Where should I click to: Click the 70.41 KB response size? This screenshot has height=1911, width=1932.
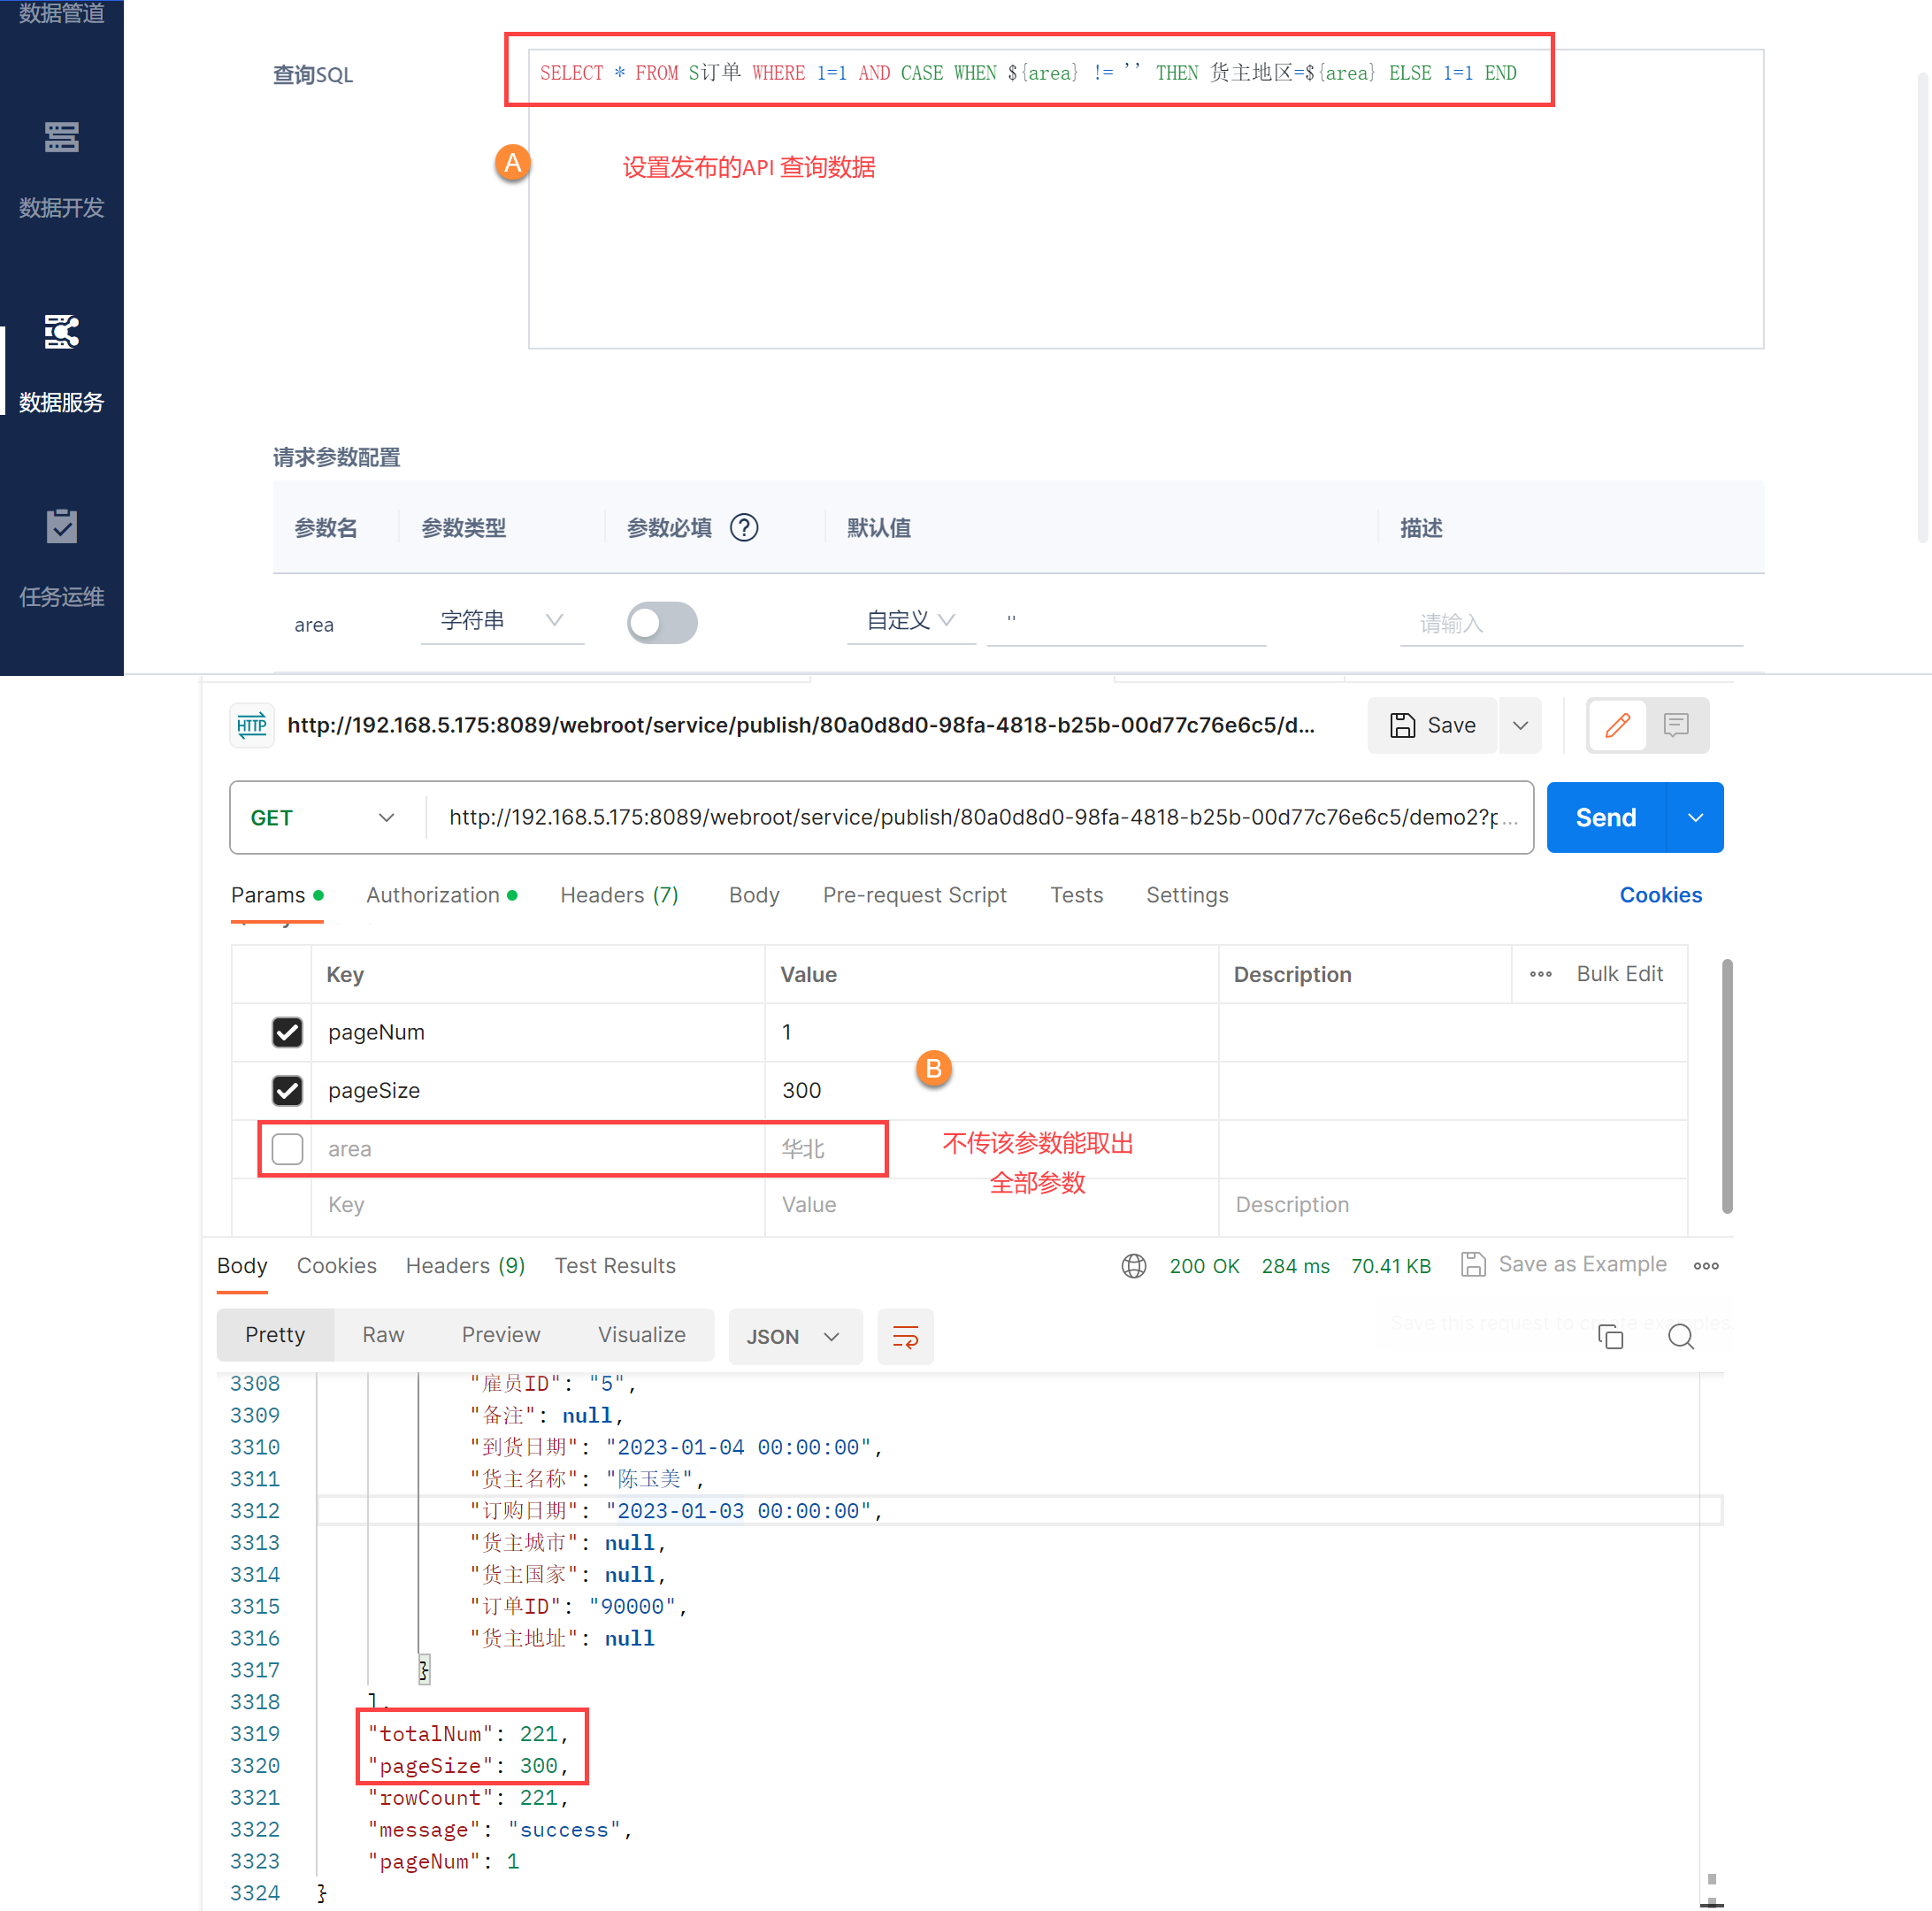(x=1390, y=1266)
